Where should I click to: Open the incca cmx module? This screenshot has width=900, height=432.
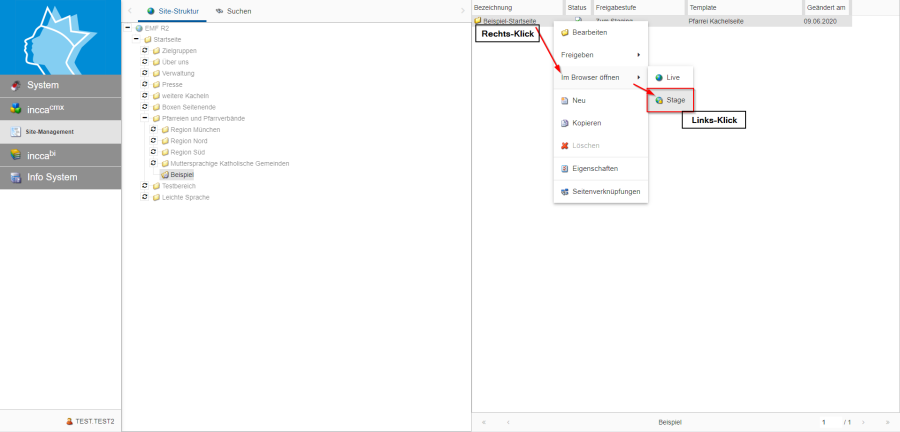click(60, 108)
